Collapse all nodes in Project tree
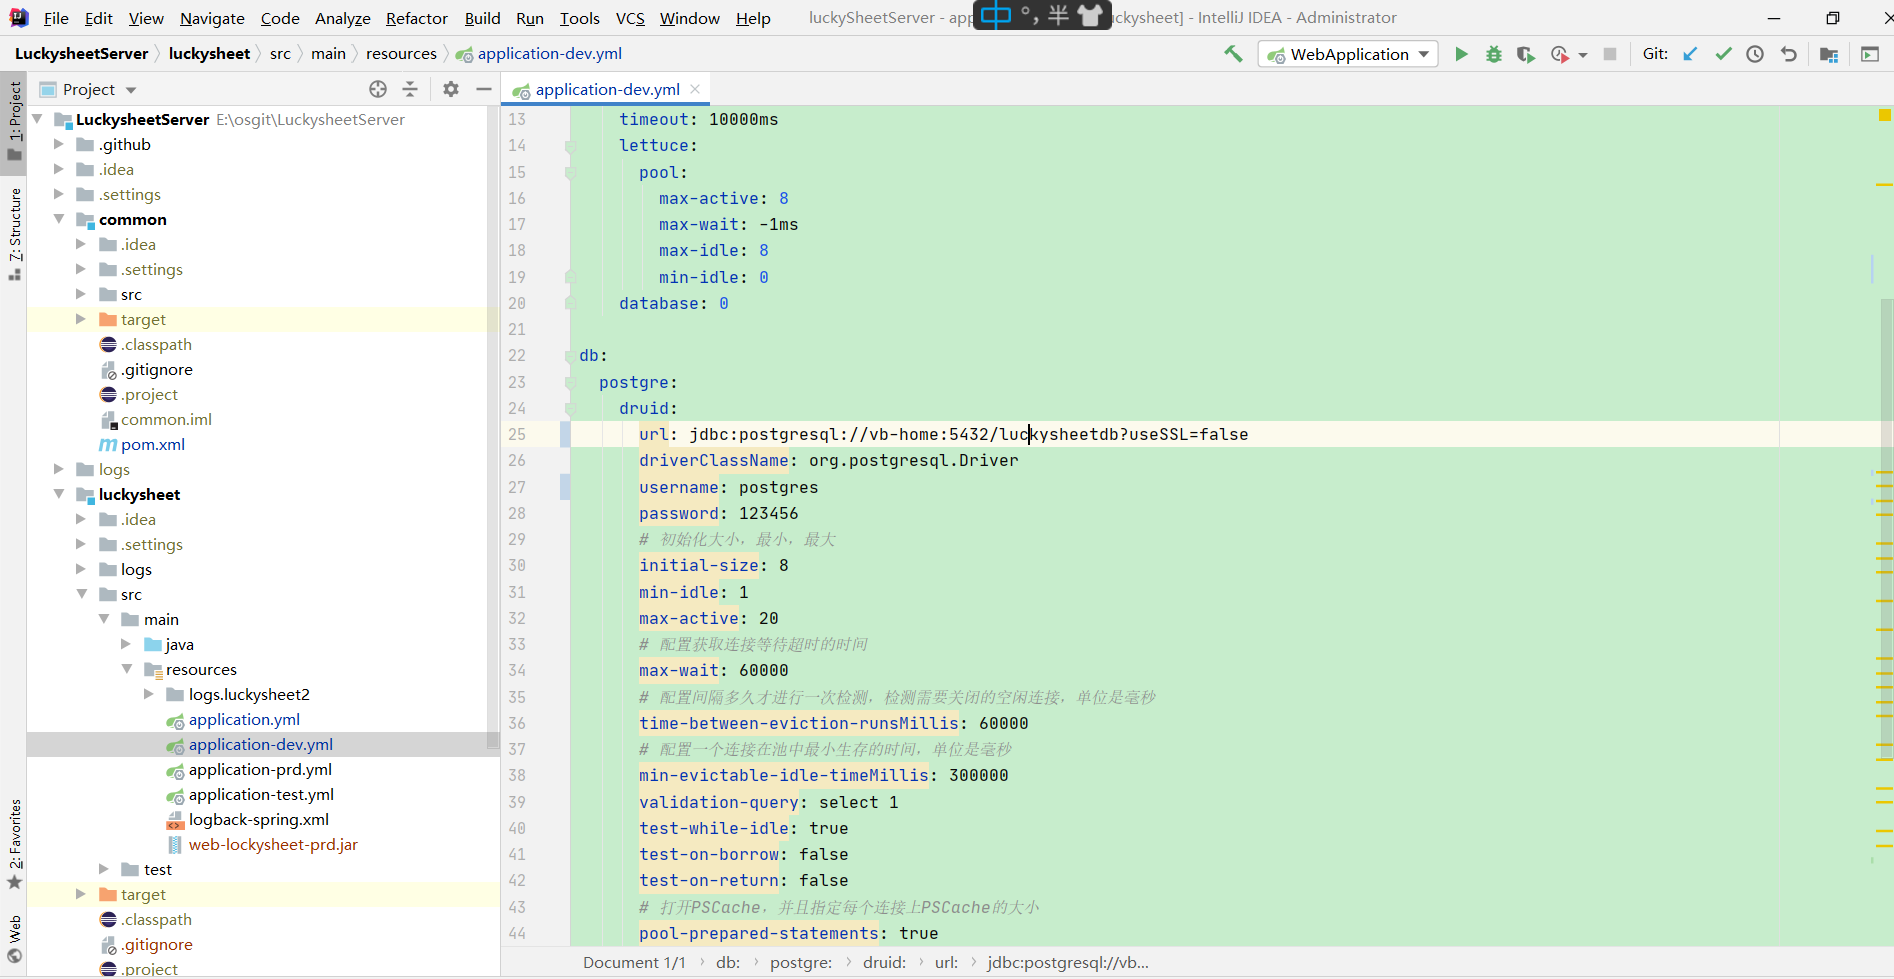Image resolution: width=1894 pixels, height=979 pixels. coord(410,89)
